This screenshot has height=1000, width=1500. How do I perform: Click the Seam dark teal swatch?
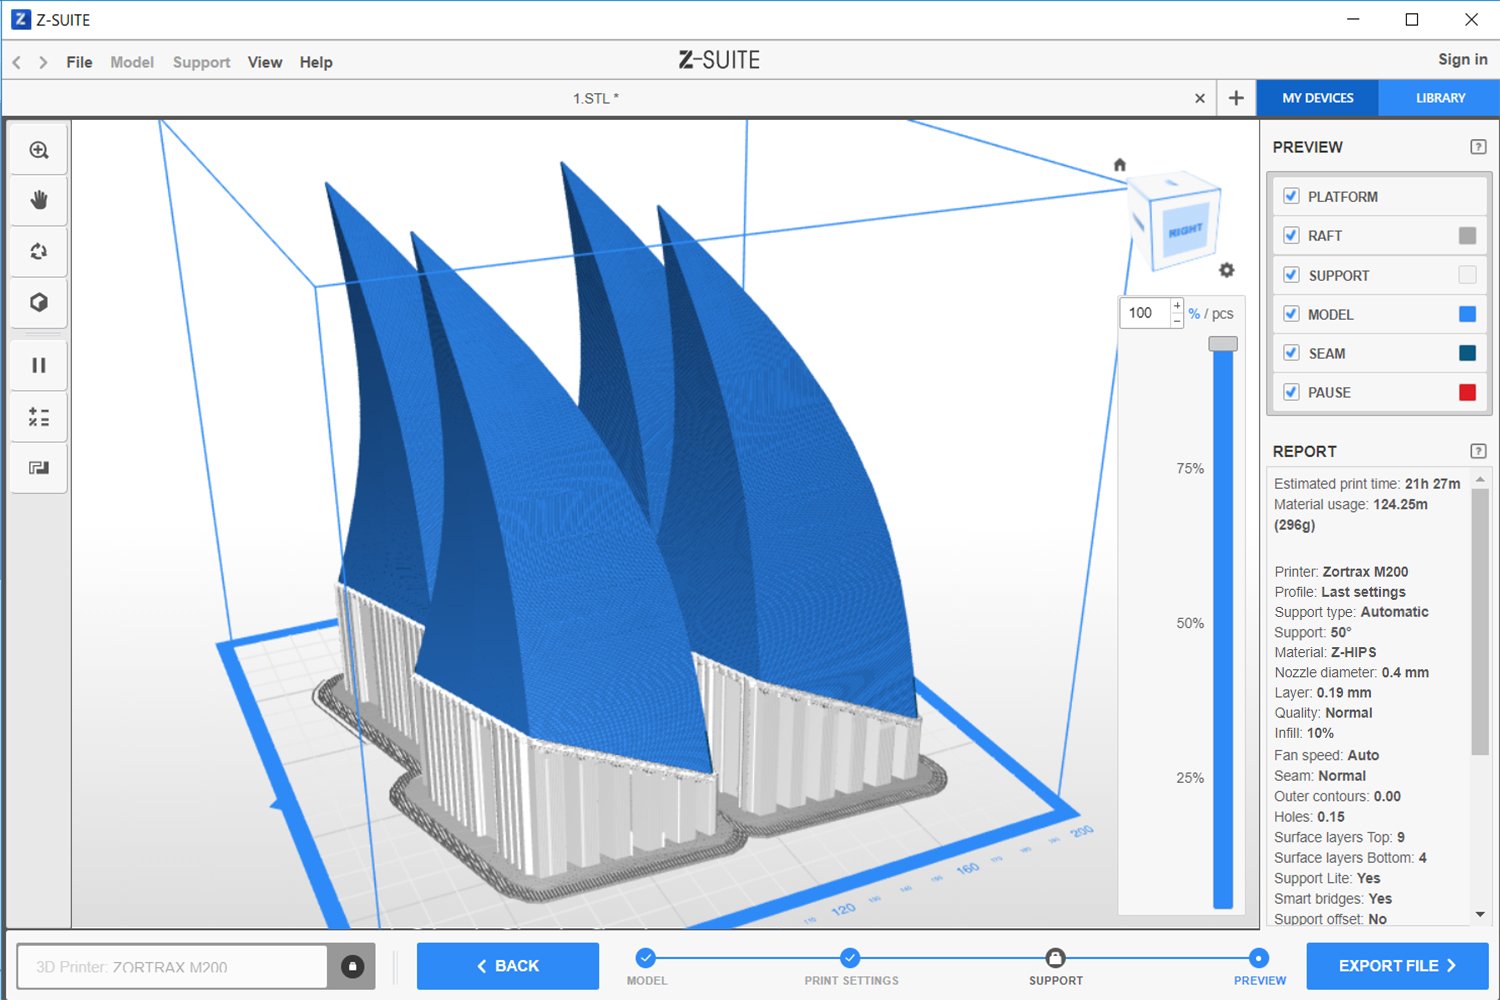(x=1467, y=353)
